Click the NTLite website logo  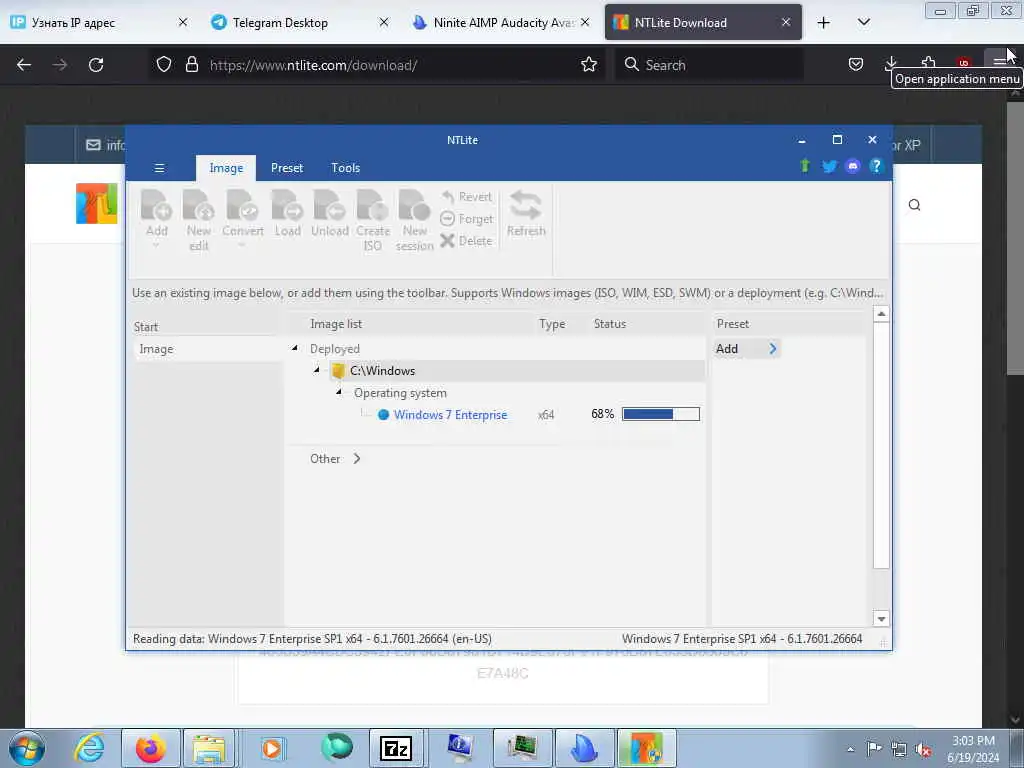[97, 204]
